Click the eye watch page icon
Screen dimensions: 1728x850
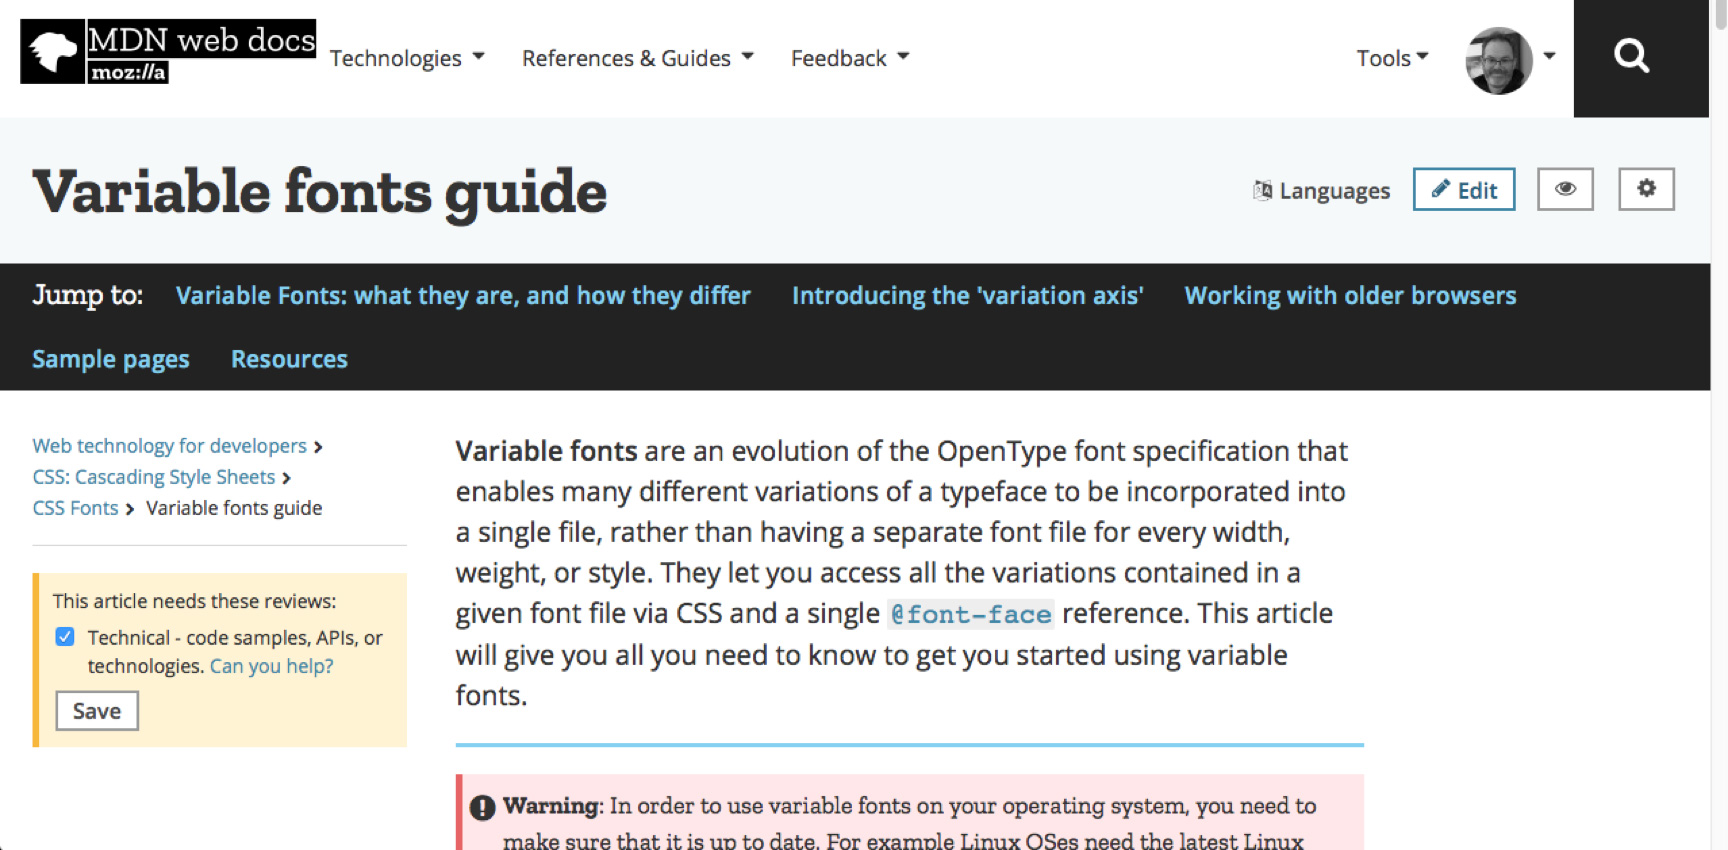1565,189
